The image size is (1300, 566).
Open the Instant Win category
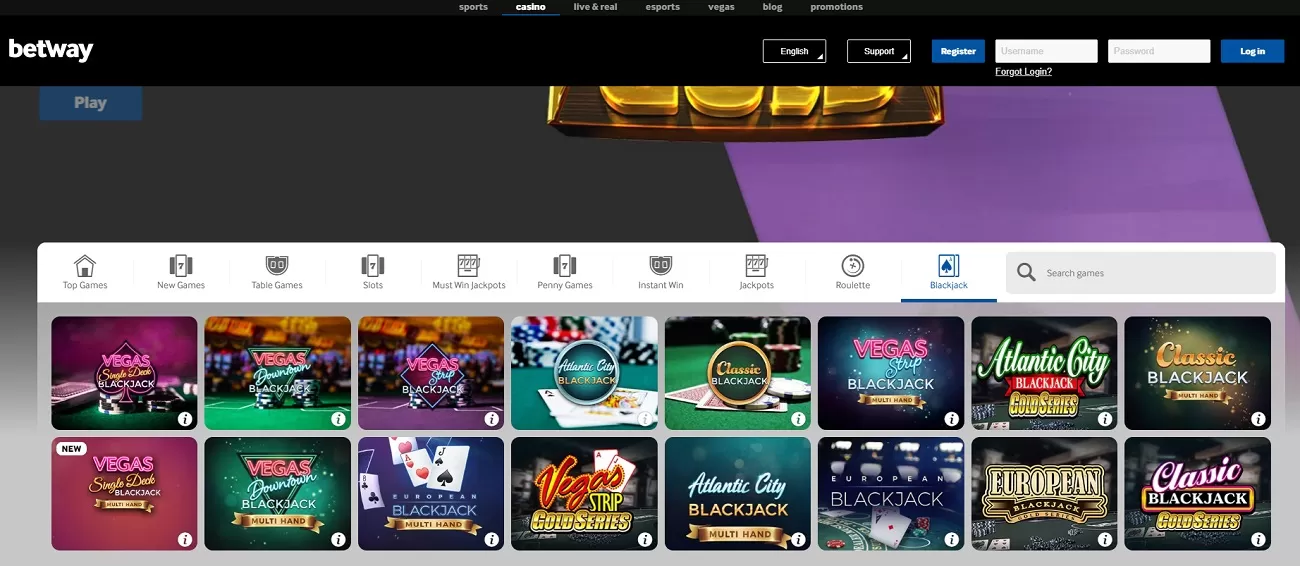[x=661, y=272]
